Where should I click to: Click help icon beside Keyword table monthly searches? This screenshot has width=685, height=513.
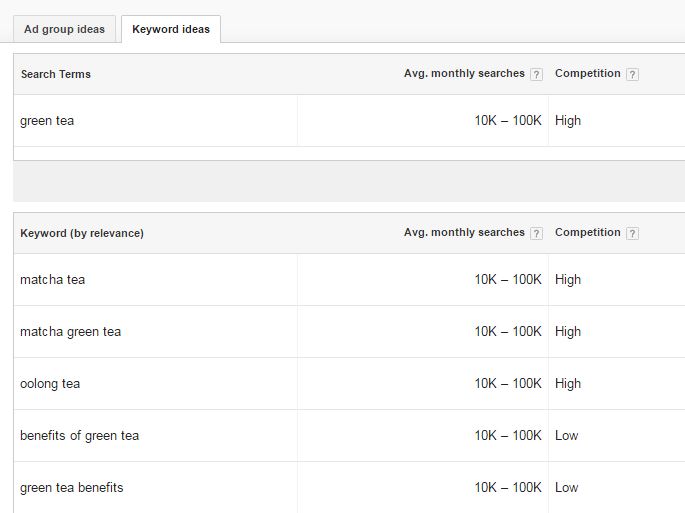[536, 233]
